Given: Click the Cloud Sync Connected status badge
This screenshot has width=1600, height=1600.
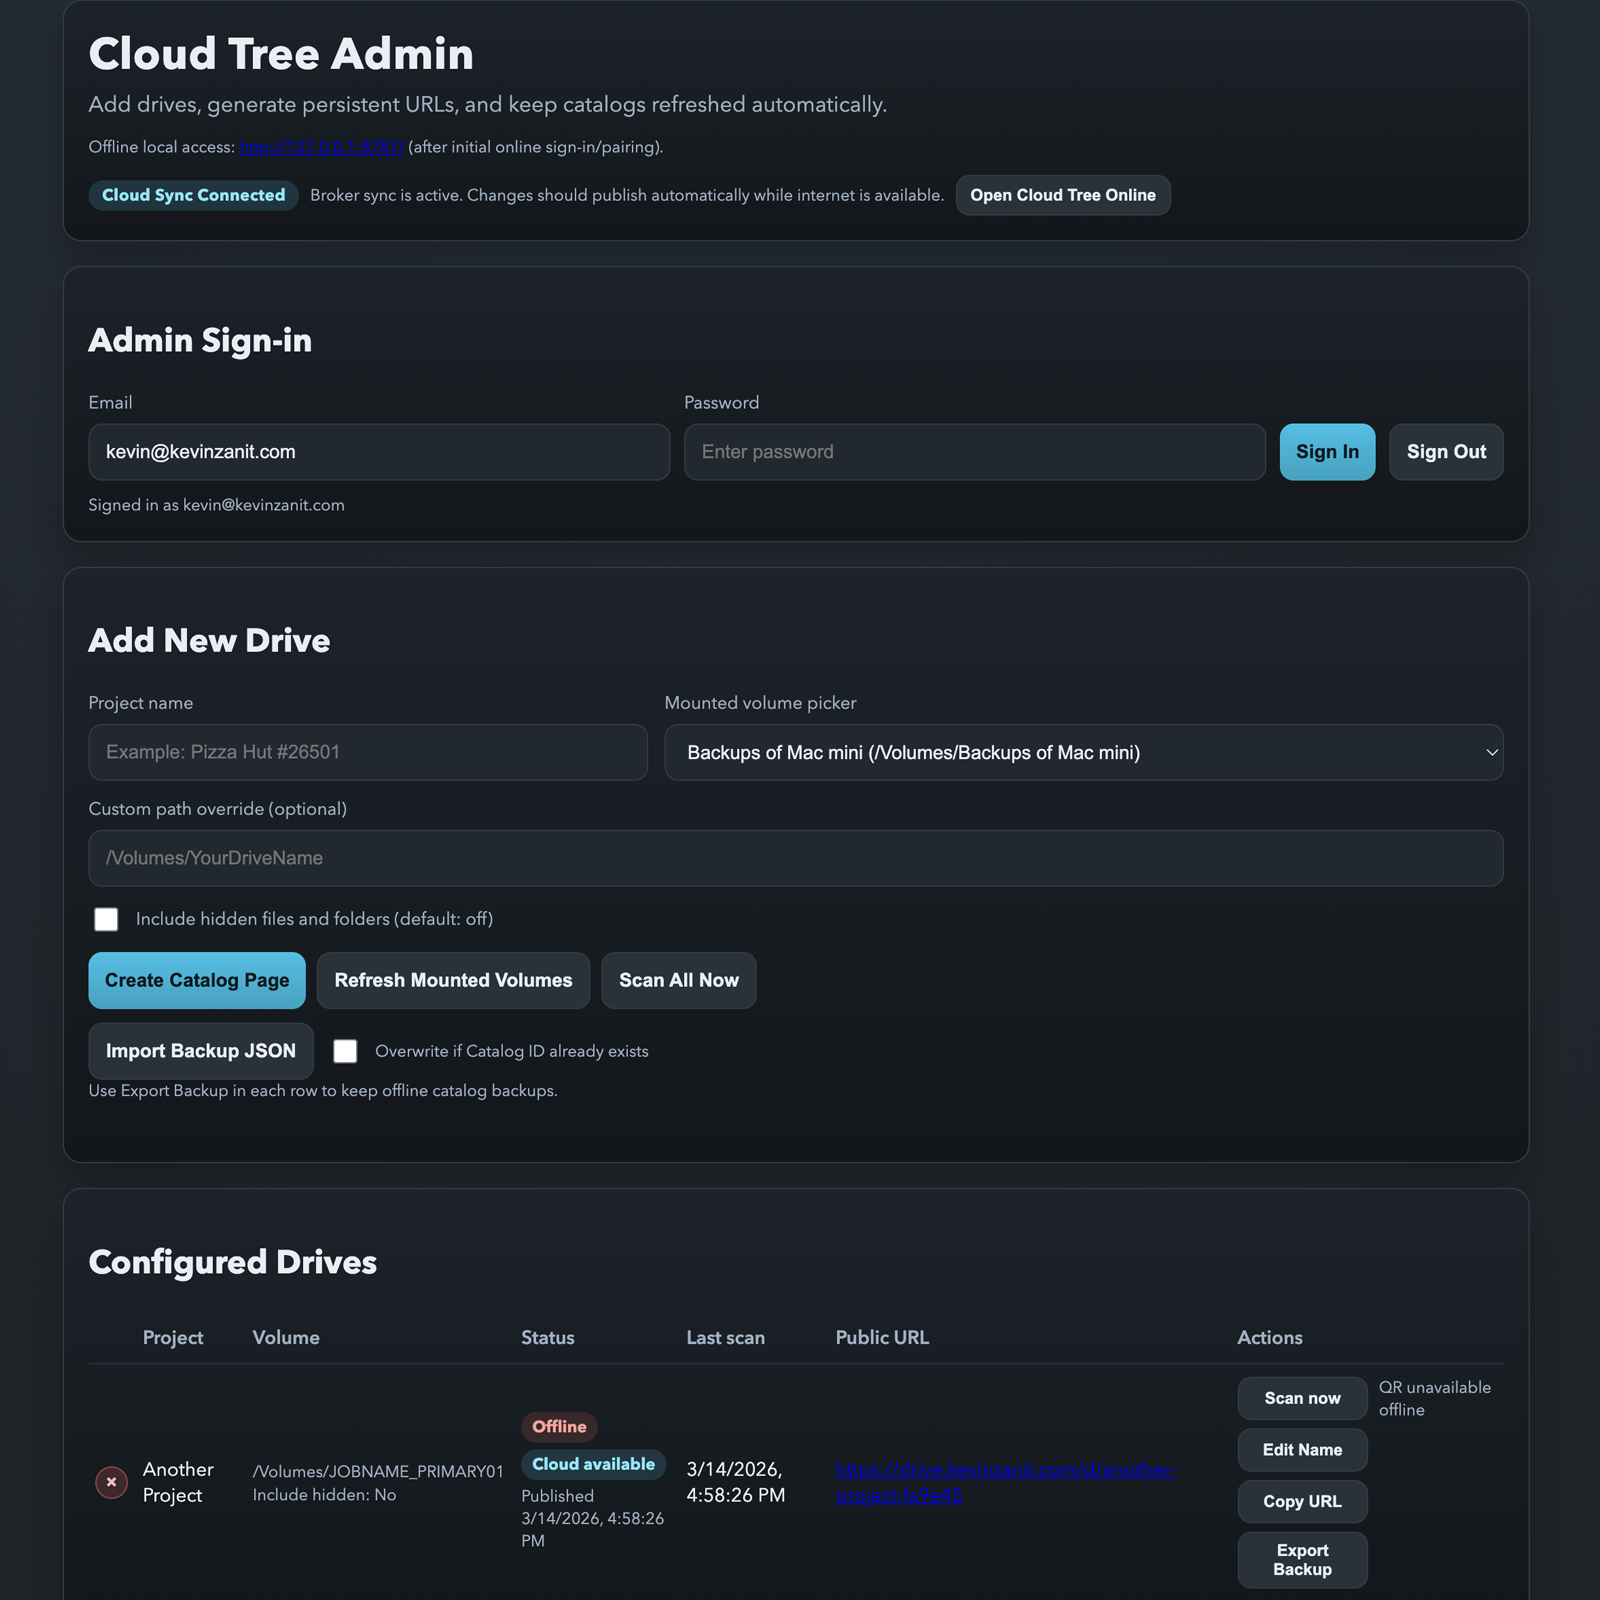Looking at the screenshot, I should click(x=192, y=195).
